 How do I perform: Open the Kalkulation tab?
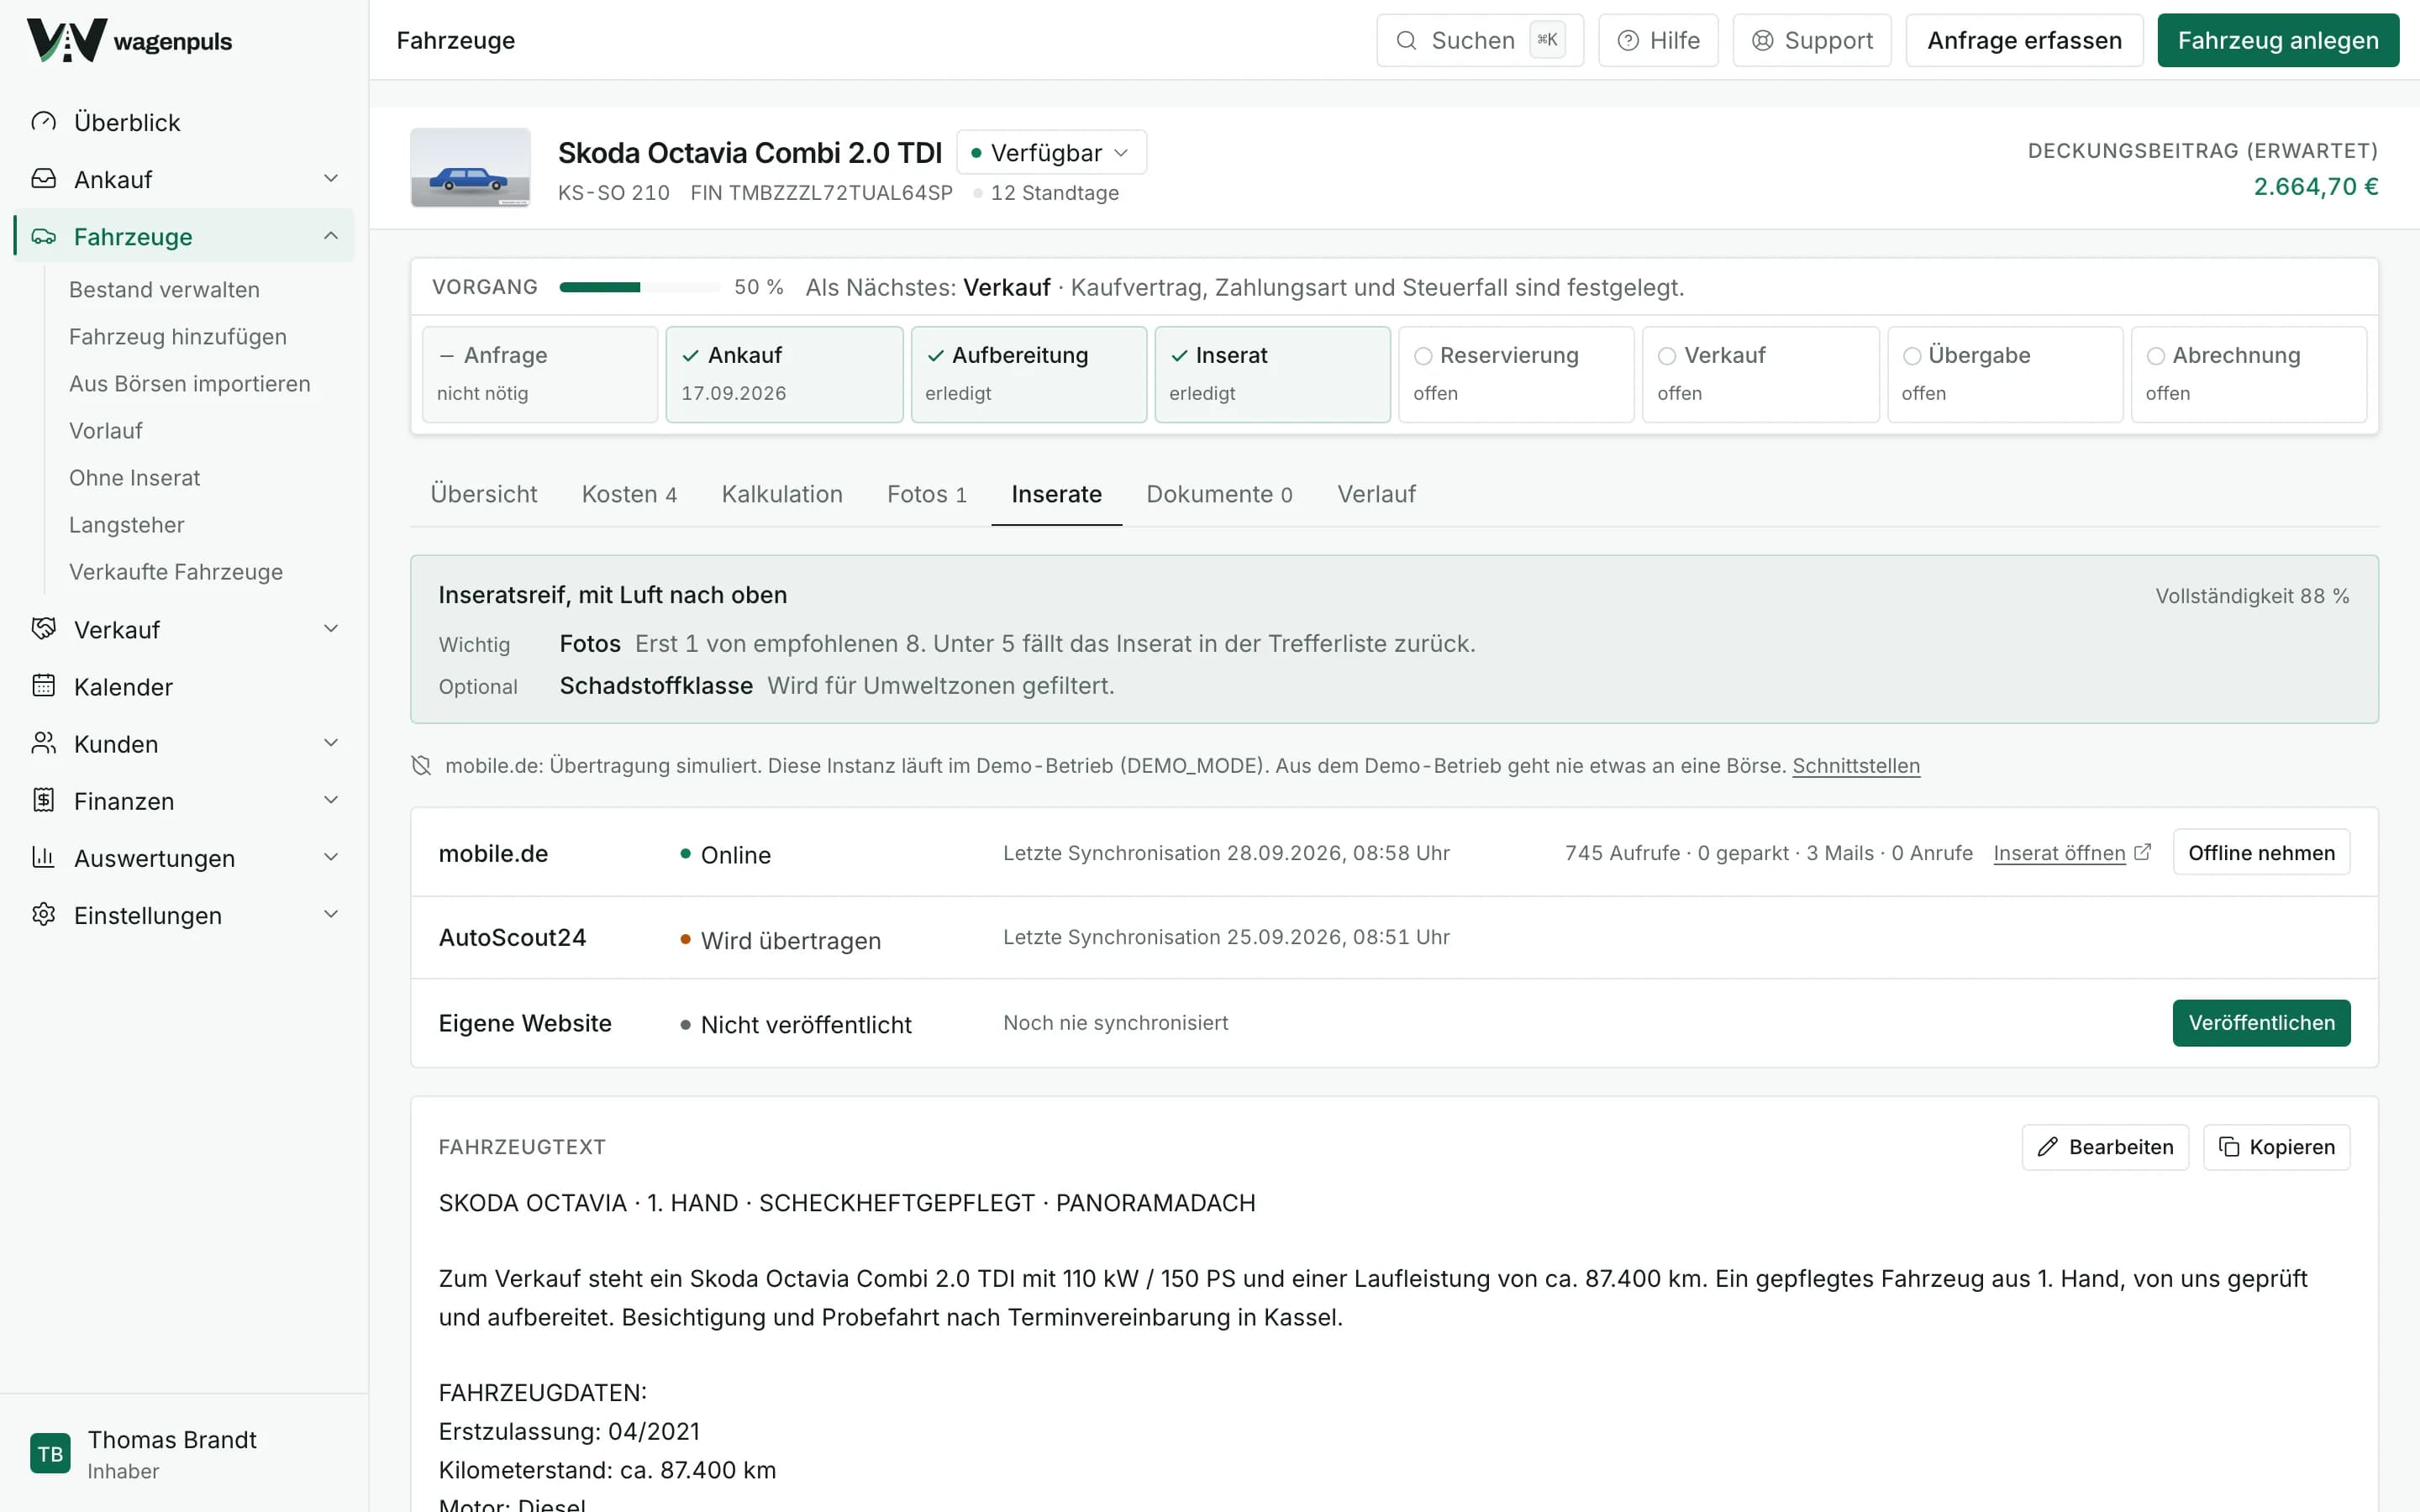click(x=782, y=494)
